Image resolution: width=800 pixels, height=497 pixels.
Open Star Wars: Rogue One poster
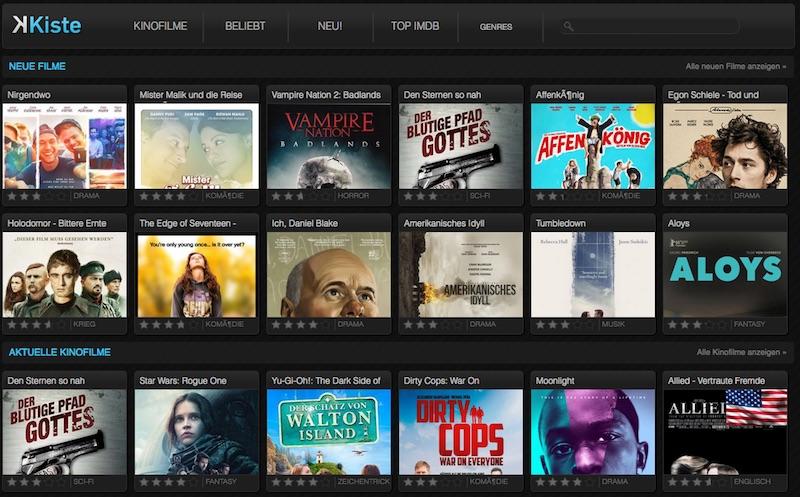tap(197, 431)
